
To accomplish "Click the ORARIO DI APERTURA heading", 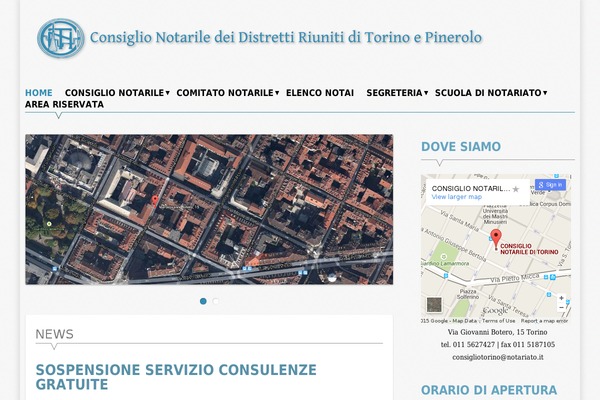I will (489, 390).
